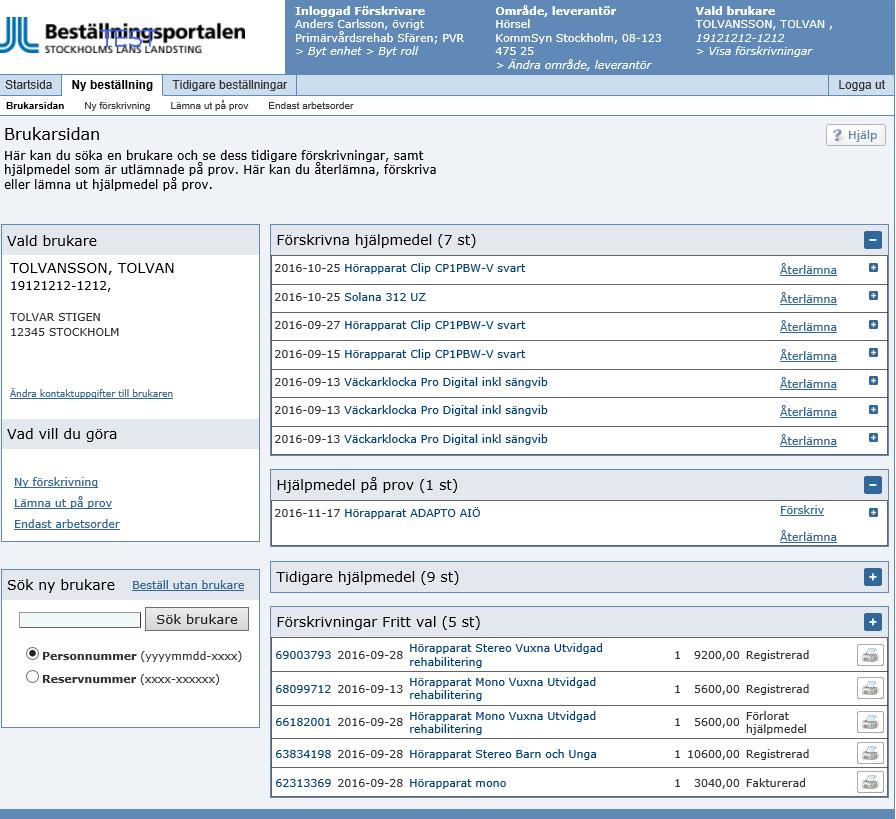Expand details for Hörapparat ADAPTO AIÖ row

[873, 513]
